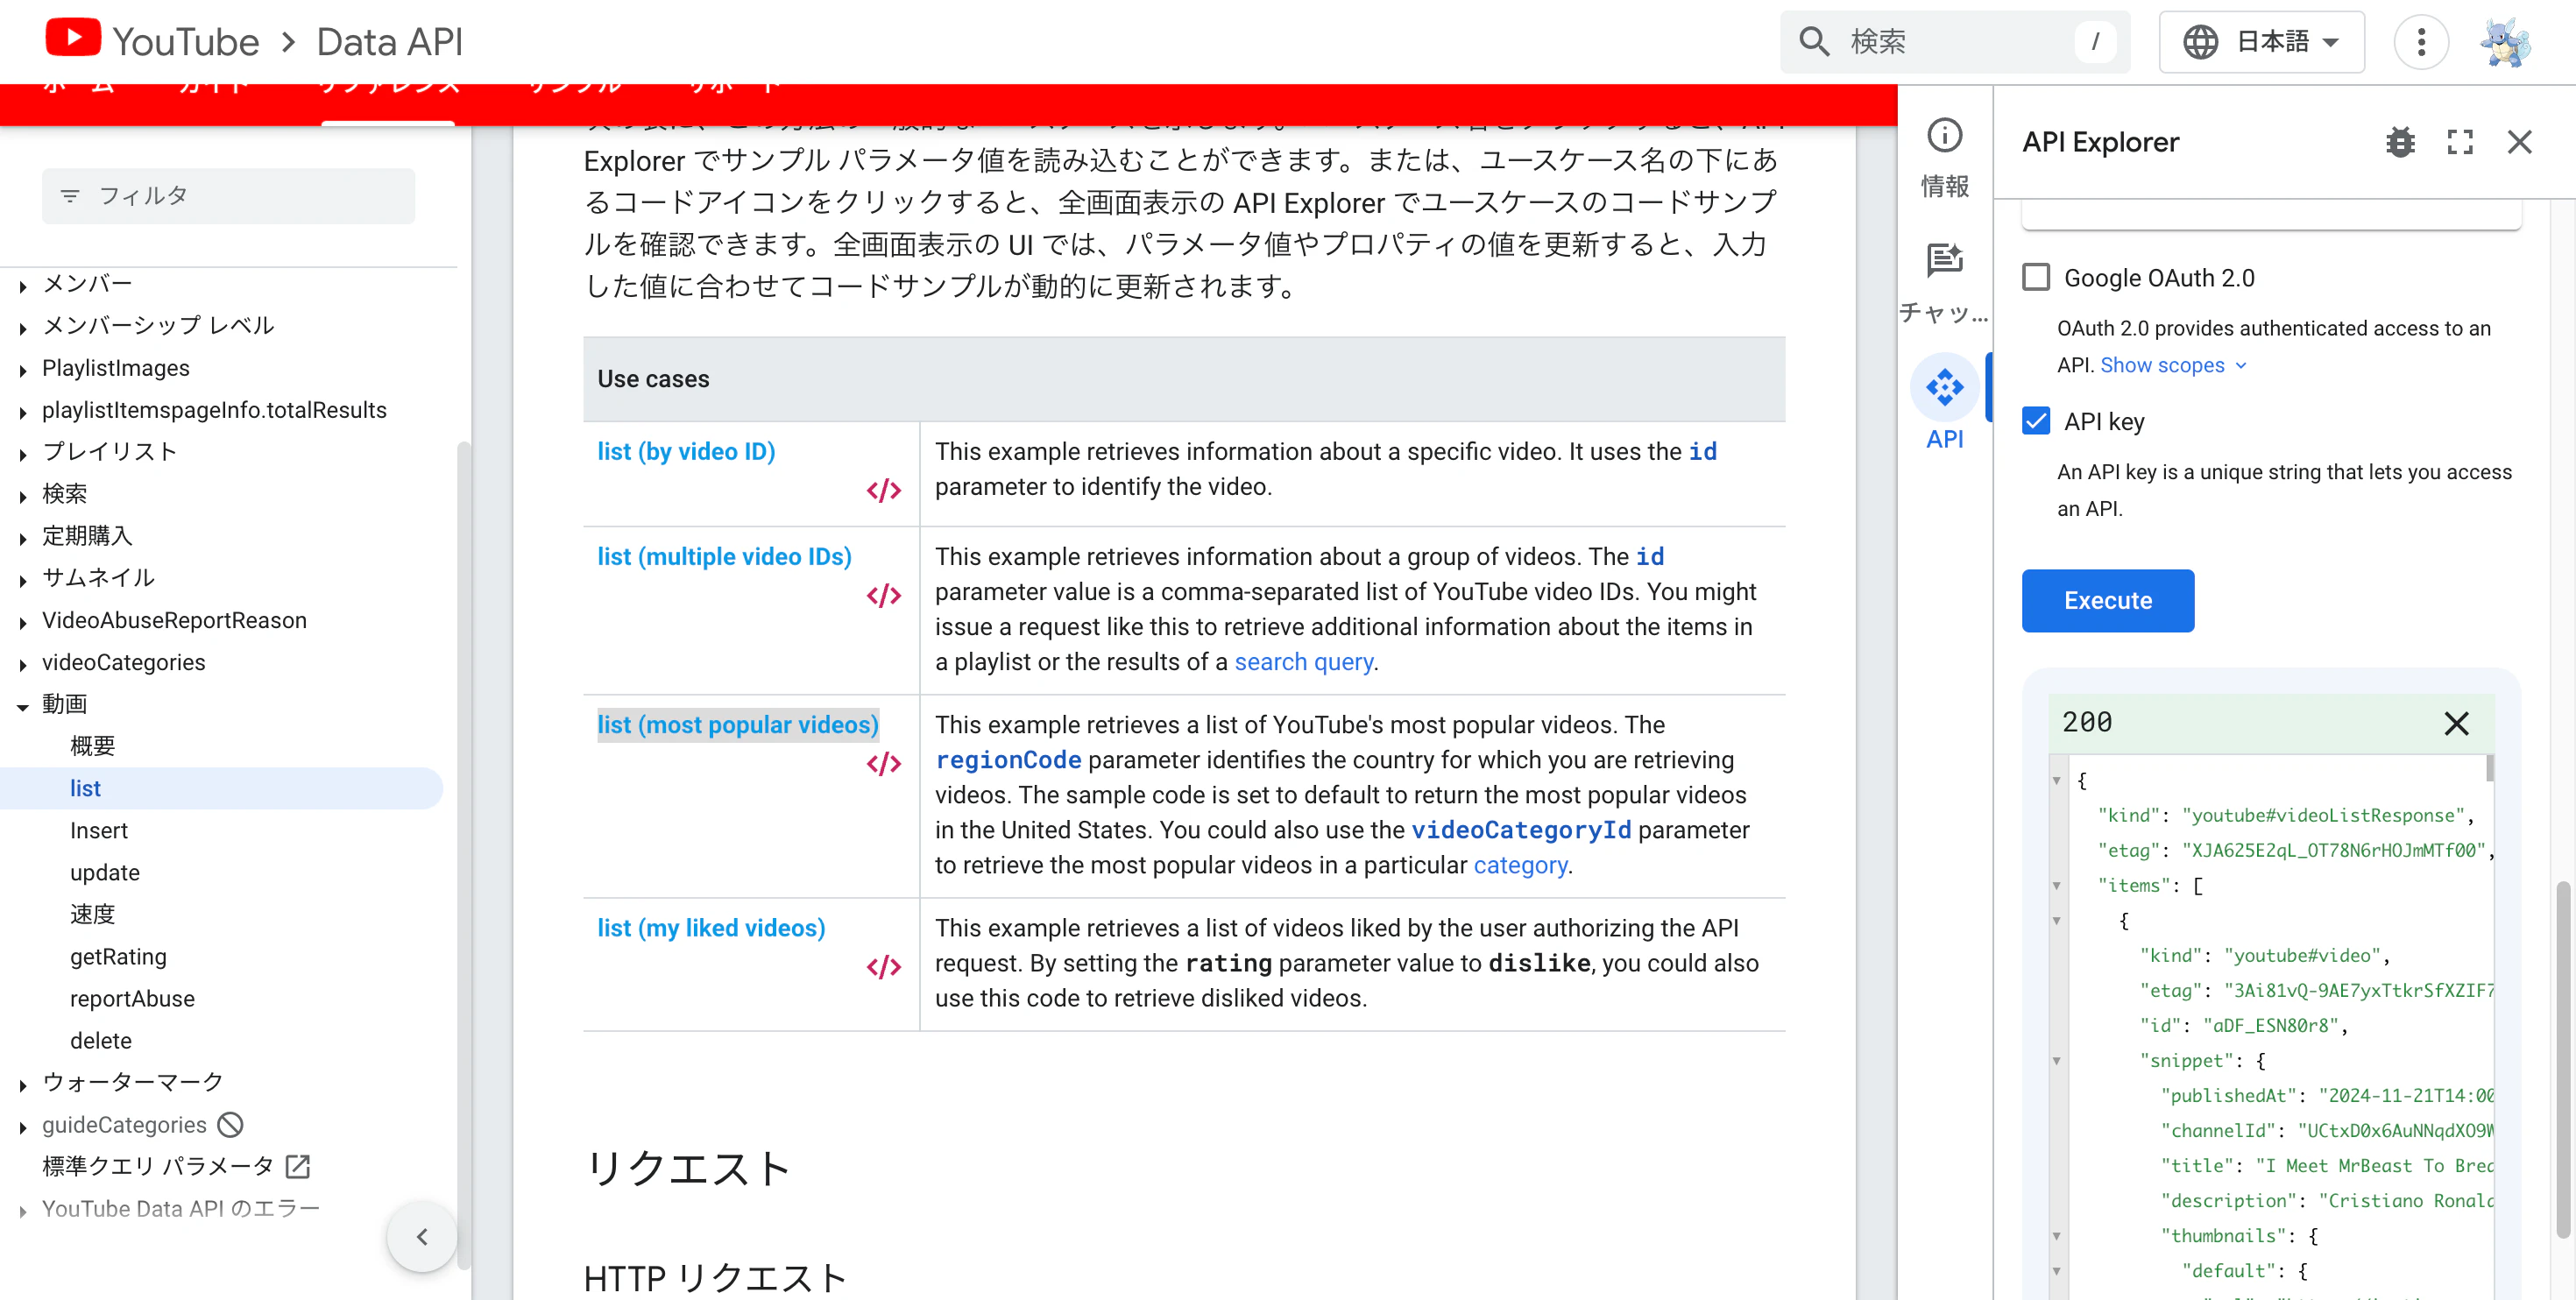Image resolution: width=2576 pixels, height=1300 pixels.
Task: Select Insert in the sidebar navigation
Action: (99, 831)
